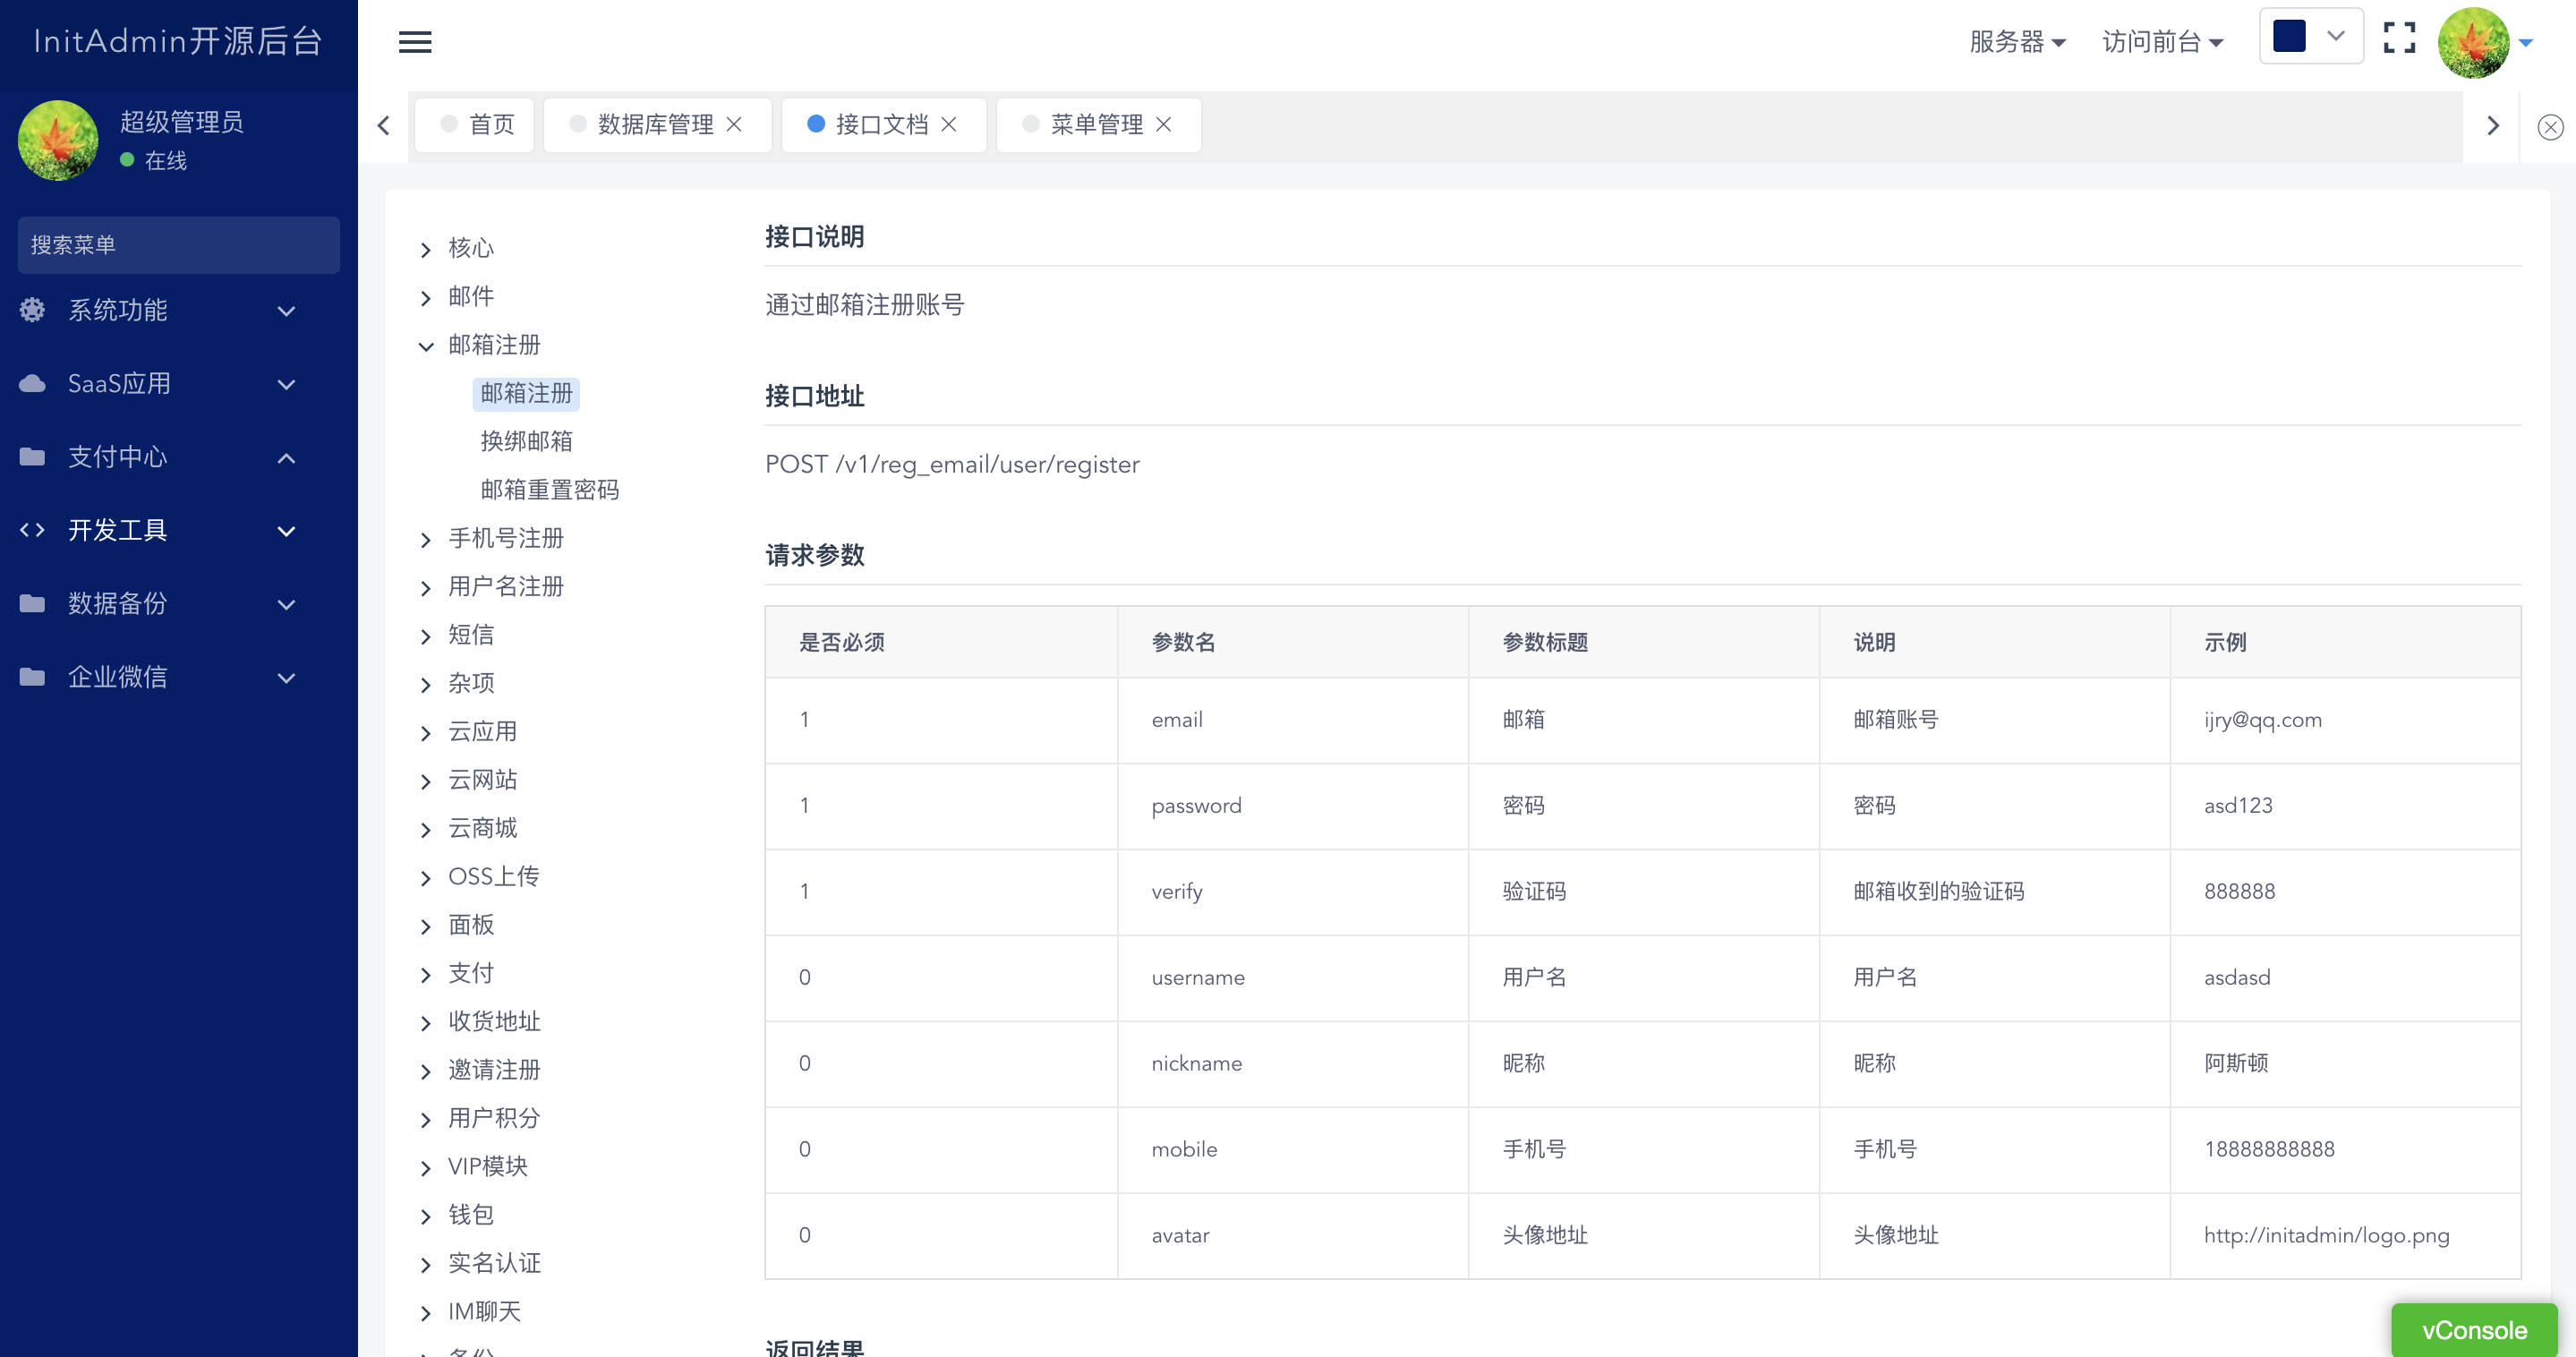Open the dark blue theme color picker
Screen dimensions: 2576x1357
(2310, 36)
